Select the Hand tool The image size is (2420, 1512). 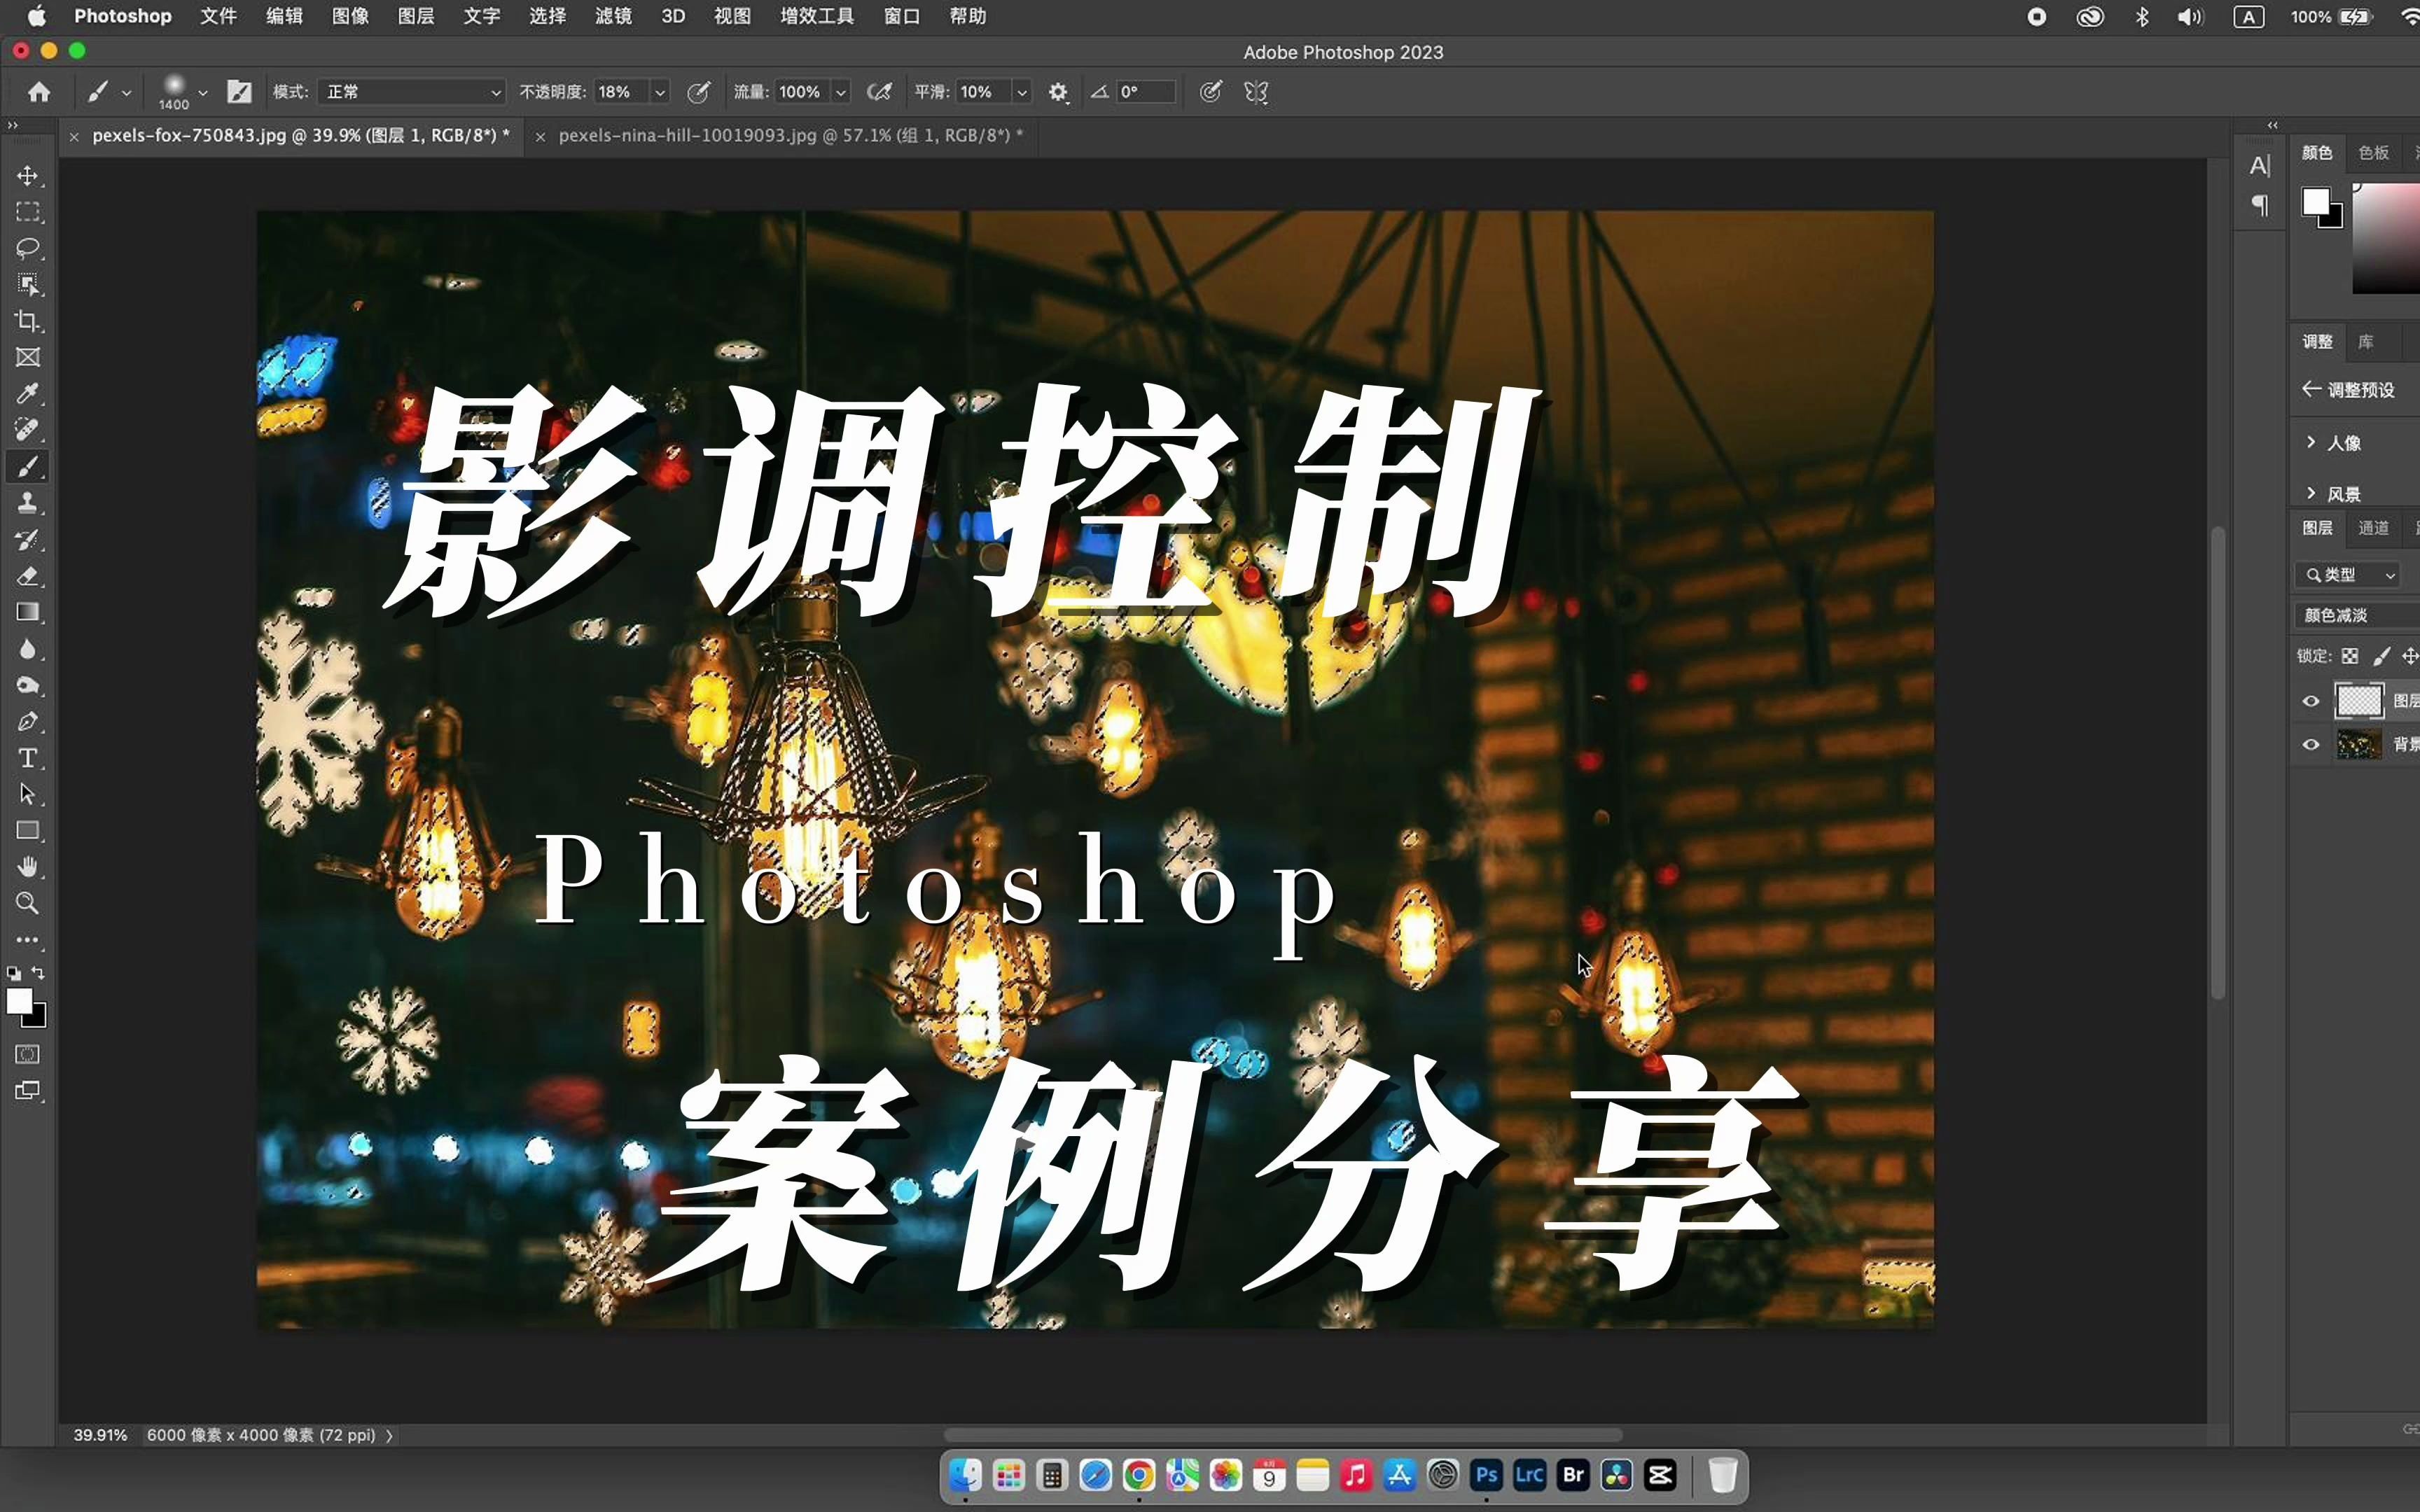(27, 867)
